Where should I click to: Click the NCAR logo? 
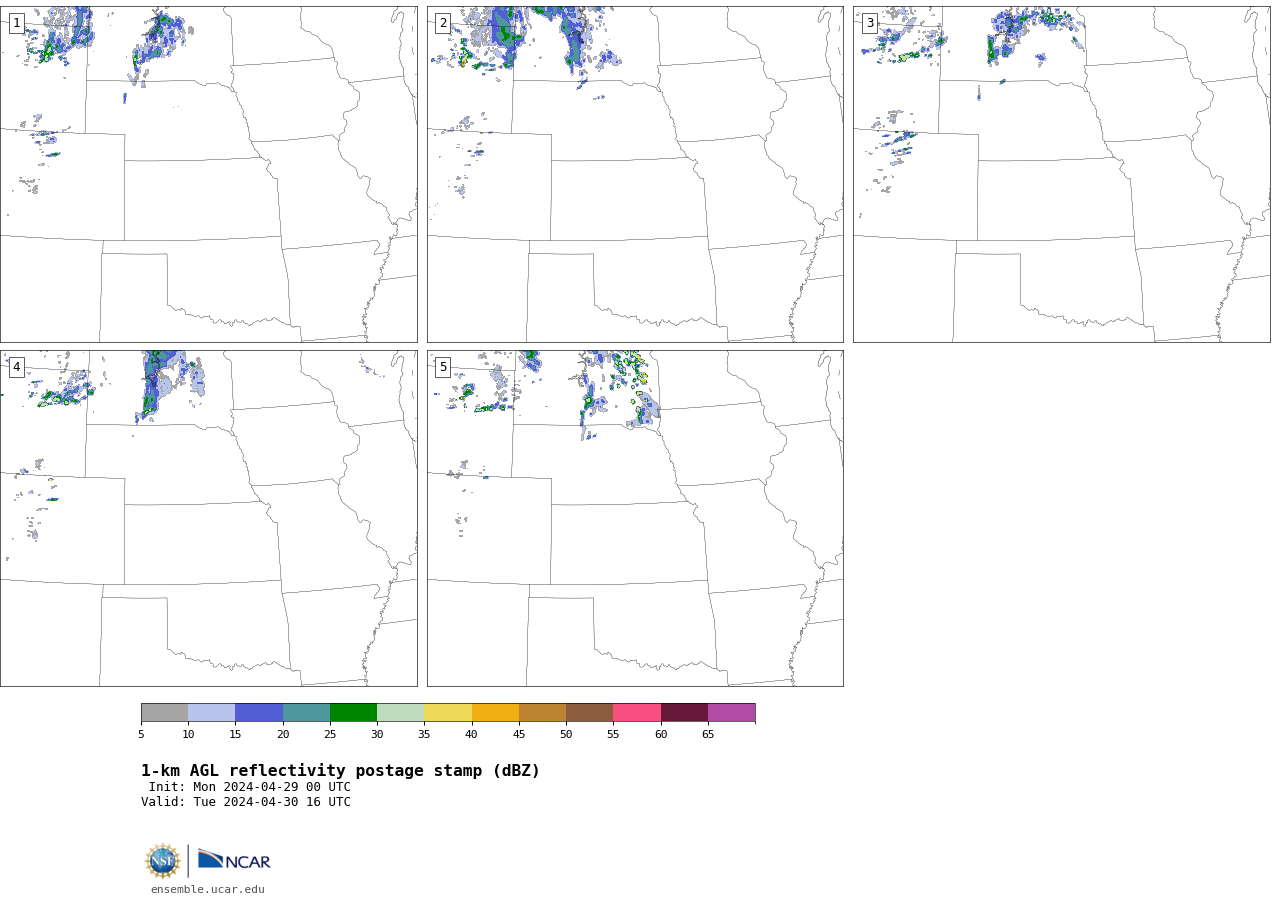click(234, 861)
